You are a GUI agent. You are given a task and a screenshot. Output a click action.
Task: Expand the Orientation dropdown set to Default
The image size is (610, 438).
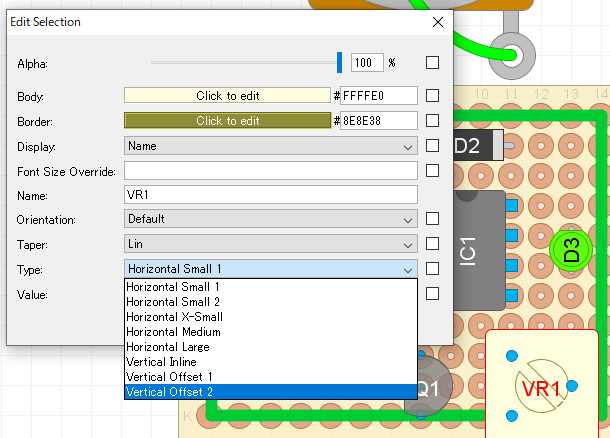point(271,219)
